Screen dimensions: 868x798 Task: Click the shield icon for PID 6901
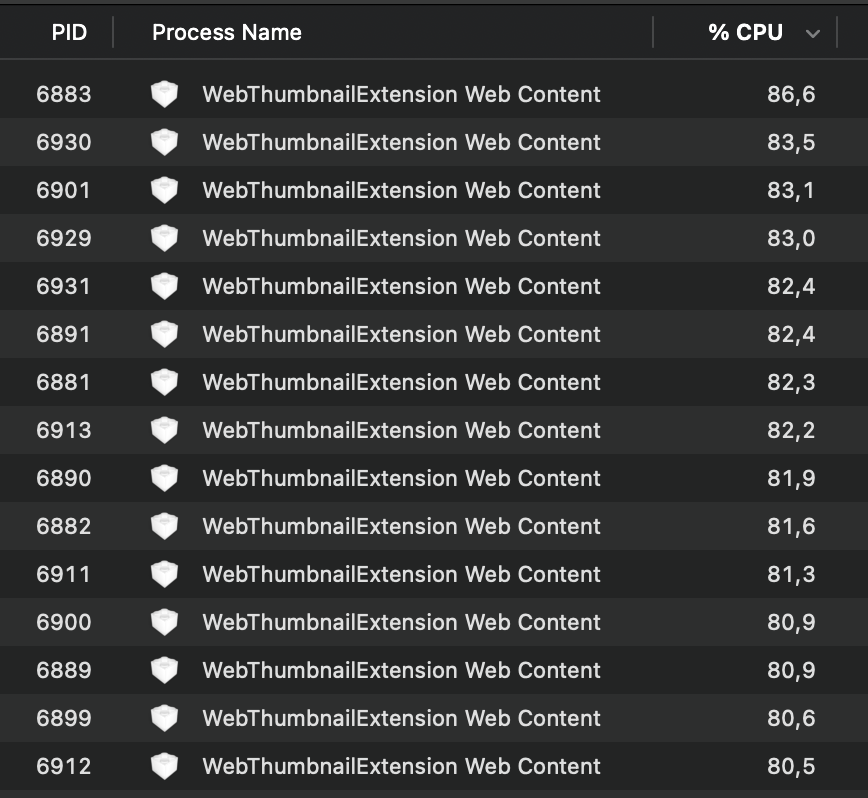click(164, 190)
